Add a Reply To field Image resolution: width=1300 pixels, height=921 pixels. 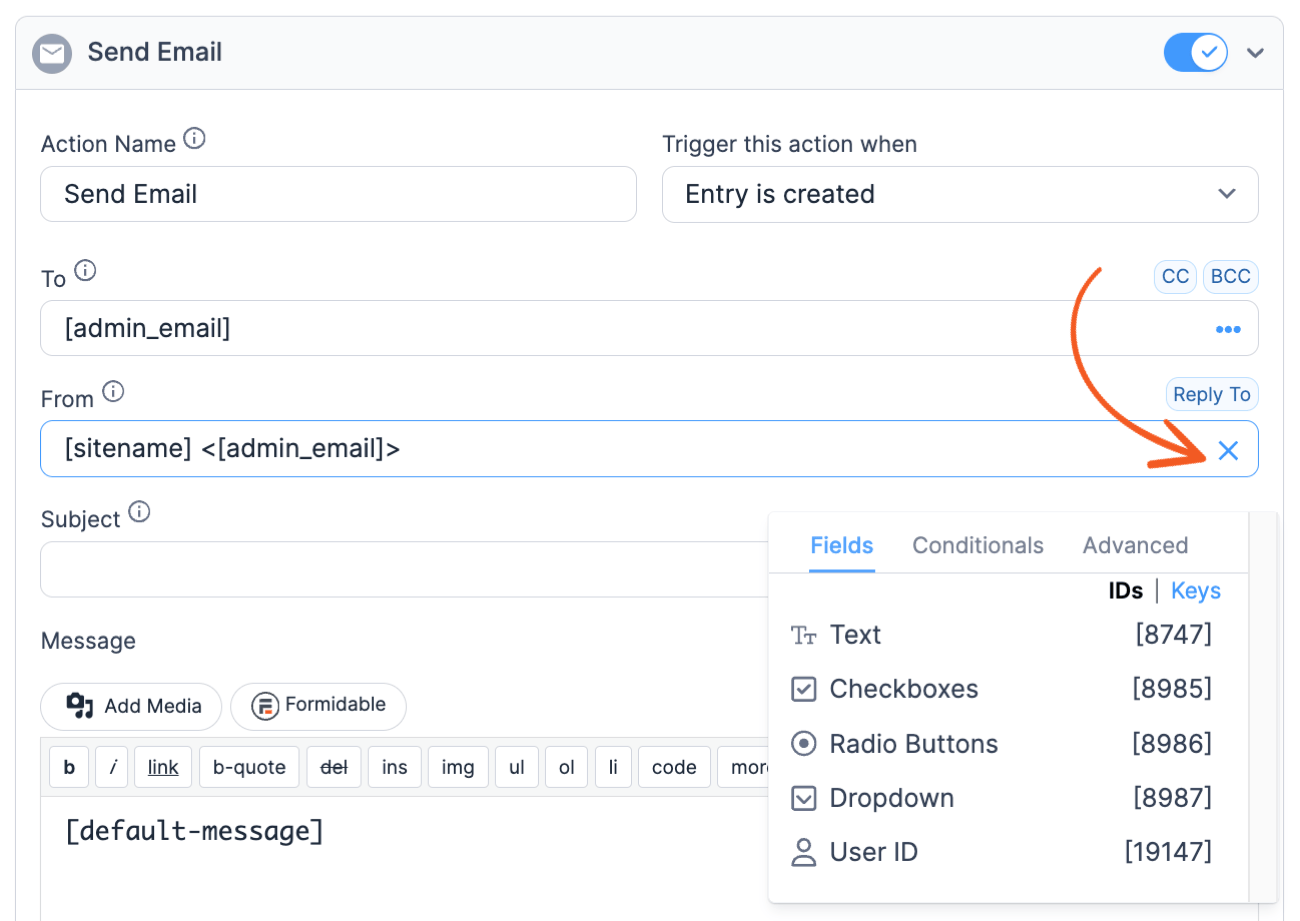(1212, 394)
